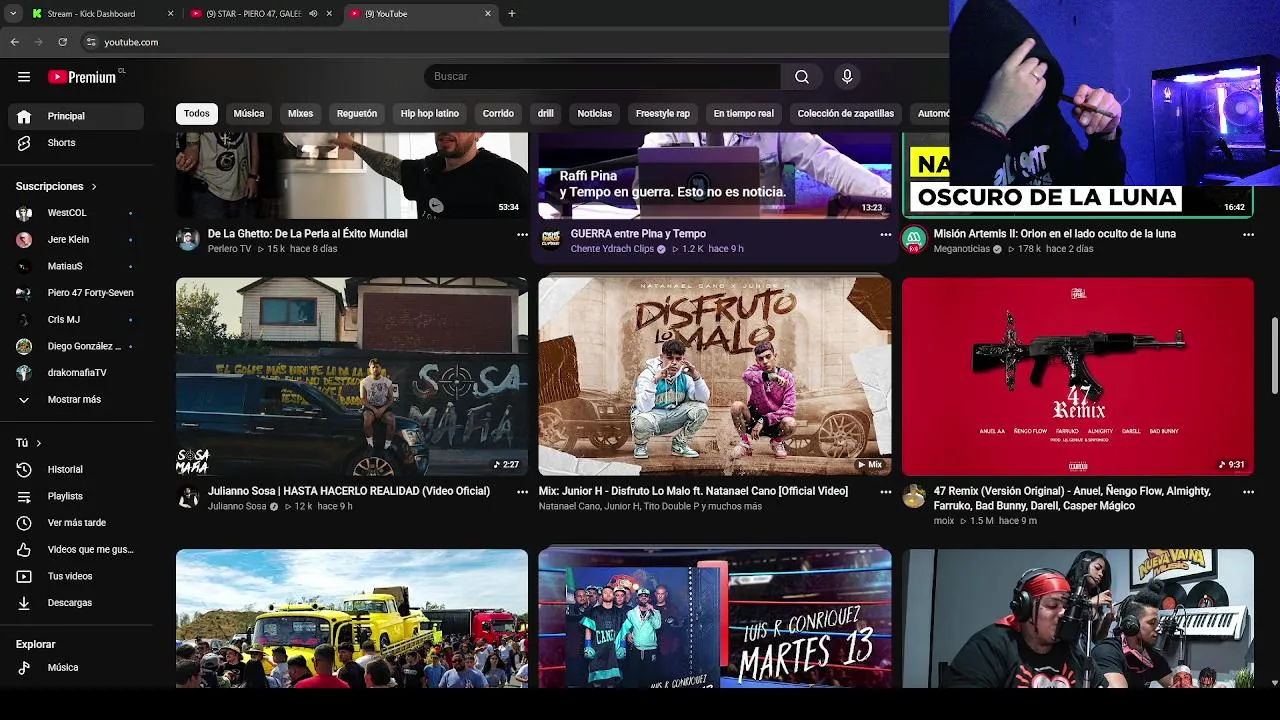This screenshot has height=720, width=1280.
Task: Open 47 Remix Versión Original title
Action: coord(1072,499)
